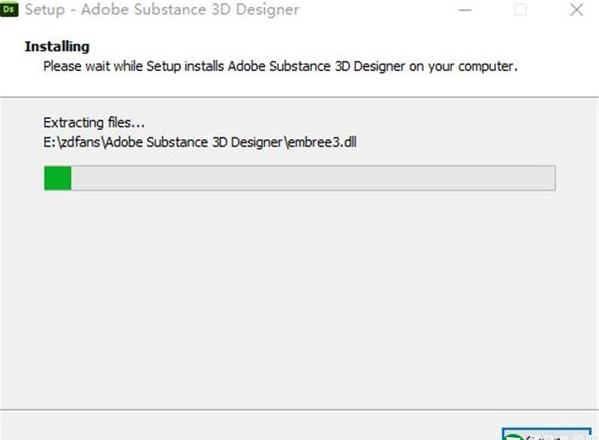Screen dimensions: 599x440
Task: Click the window title 'Setup - Adobe Substance 3D Designer'
Action: point(162,10)
